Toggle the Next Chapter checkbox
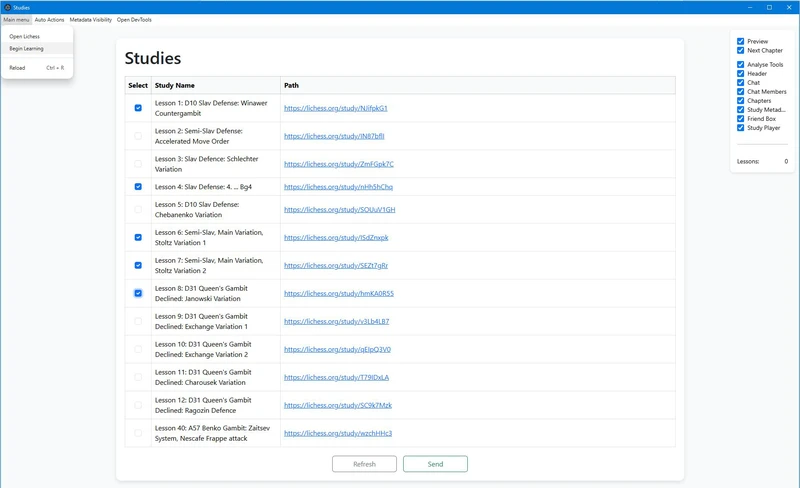800x488 pixels. click(x=740, y=50)
